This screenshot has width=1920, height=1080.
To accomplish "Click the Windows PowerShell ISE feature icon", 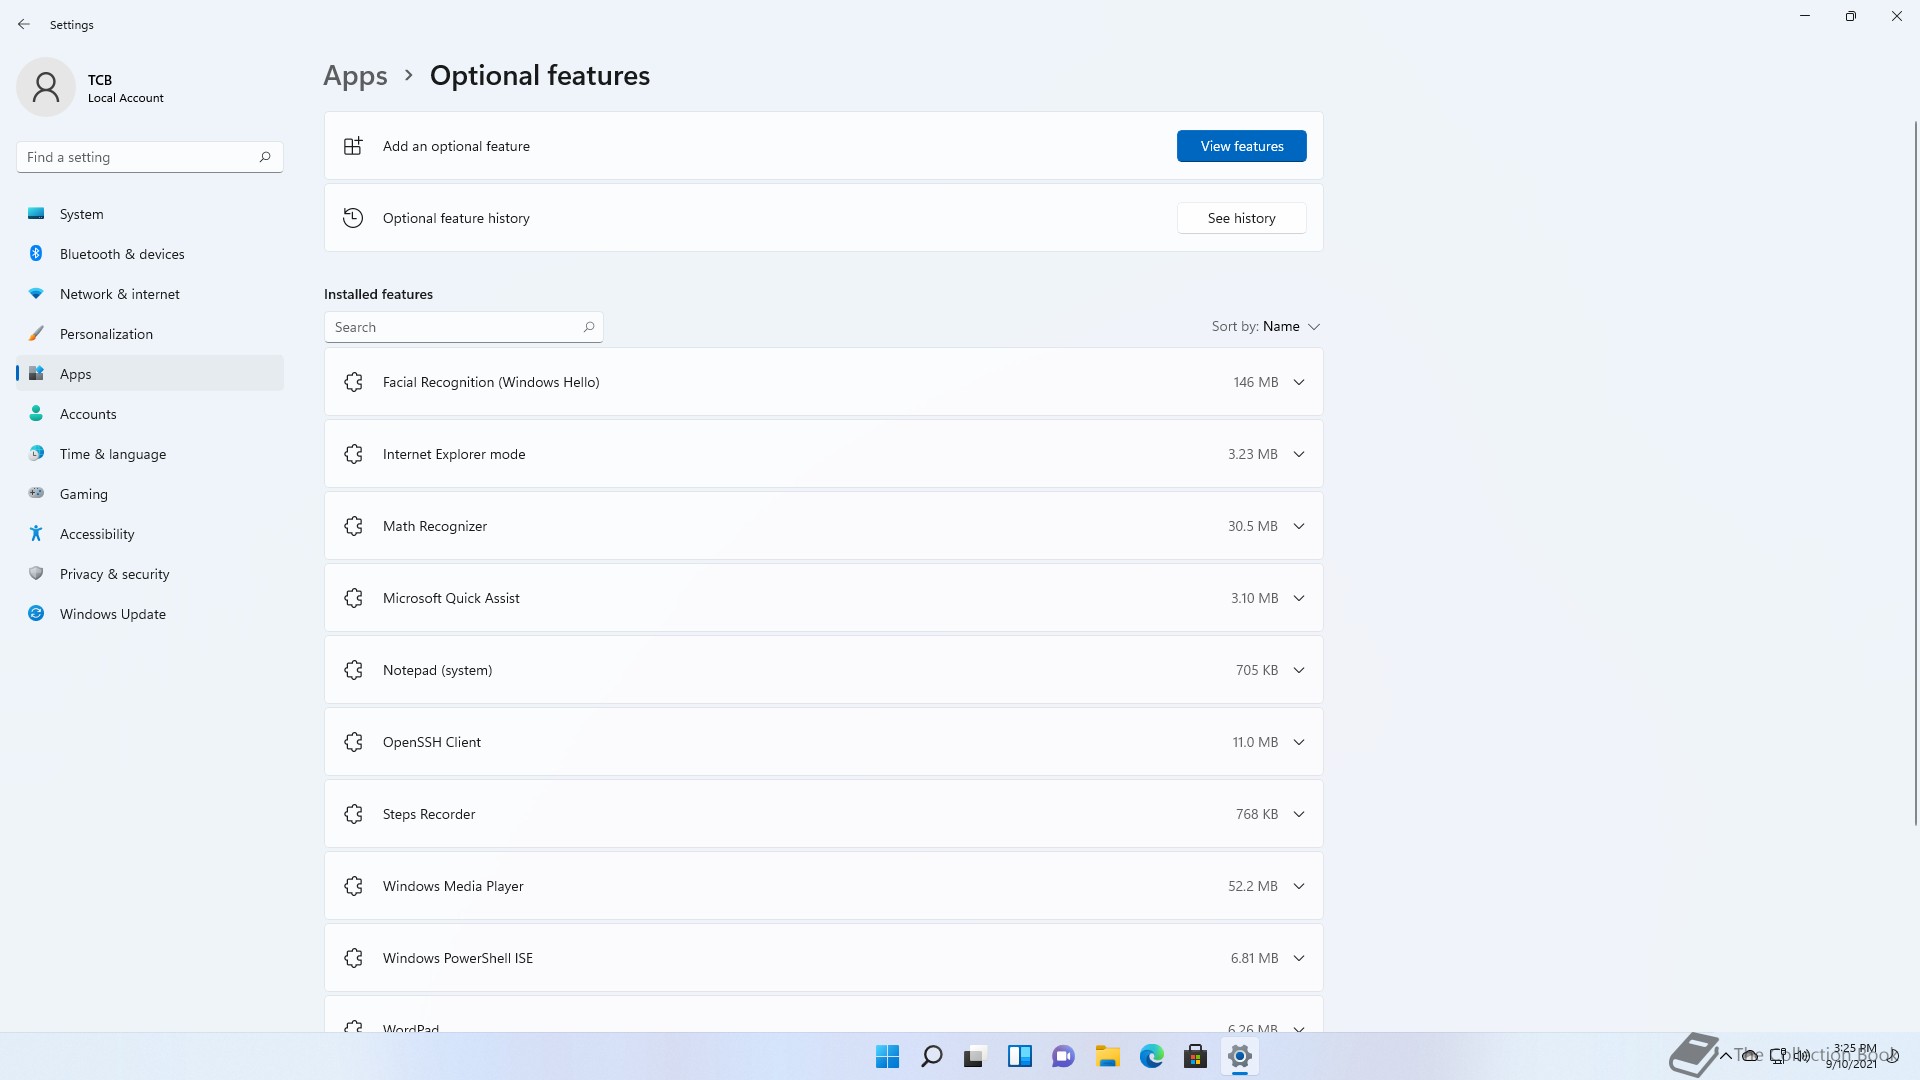I will click(353, 958).
